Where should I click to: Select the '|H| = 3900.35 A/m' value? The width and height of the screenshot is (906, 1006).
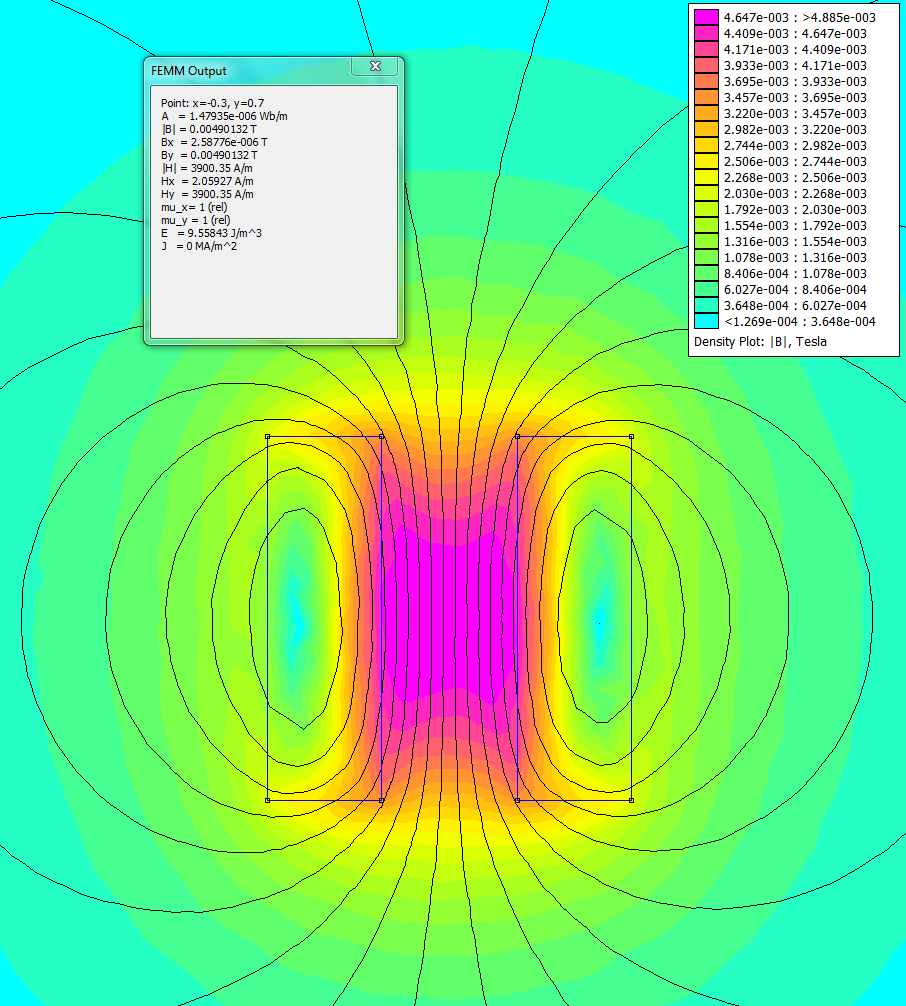(x=207, y=168)
